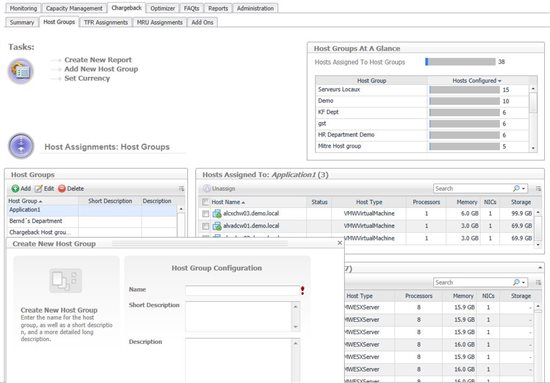Check the alvadcw01.demo.local row checkbox
This screenshot has height=383, width=550.
tap(206, 226)
